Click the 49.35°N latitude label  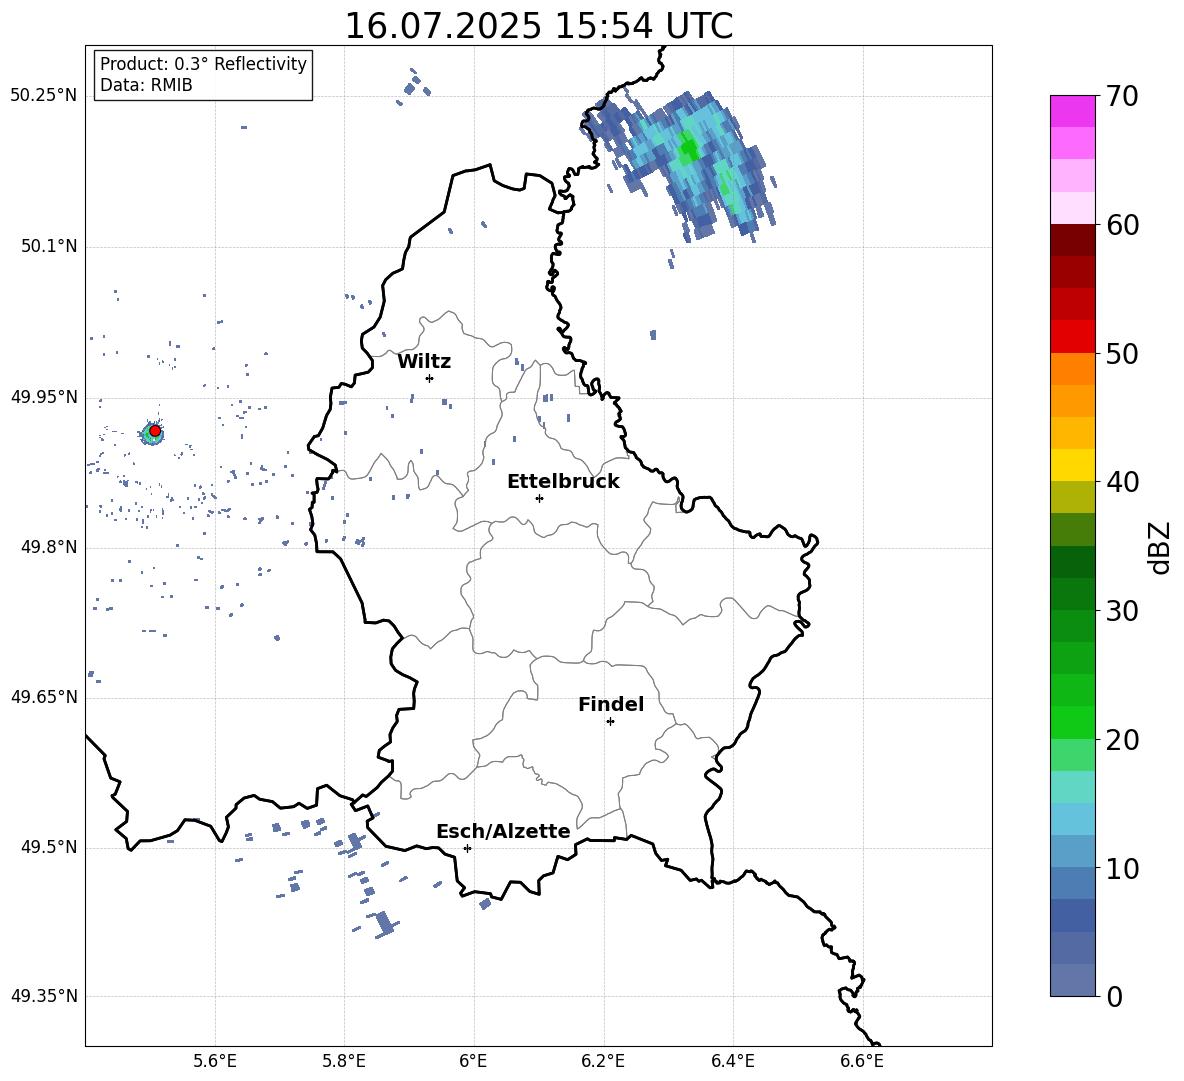[44, 996]
